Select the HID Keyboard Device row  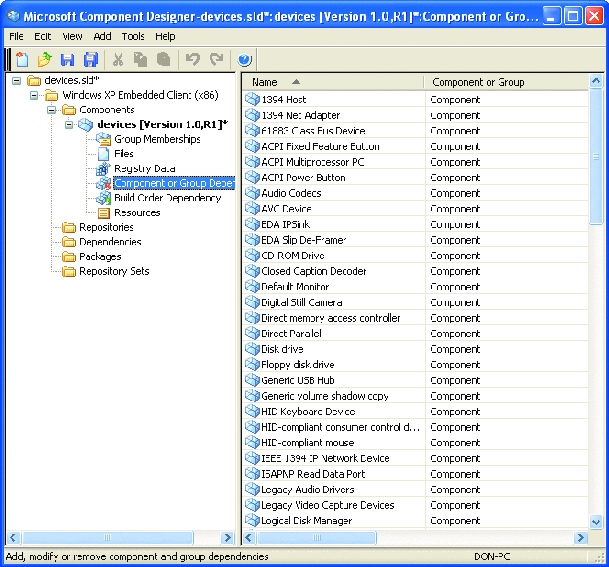(x=416, y=411)
